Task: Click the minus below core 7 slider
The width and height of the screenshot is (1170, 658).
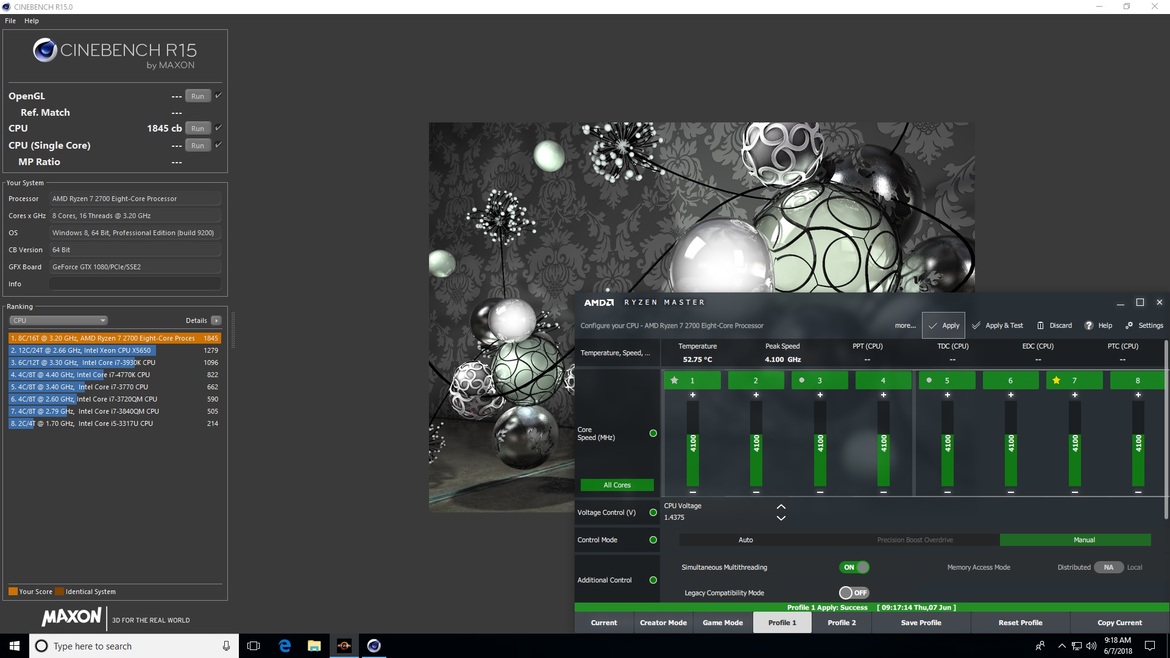Action: pyautogui.click(x=1074, y=492)
